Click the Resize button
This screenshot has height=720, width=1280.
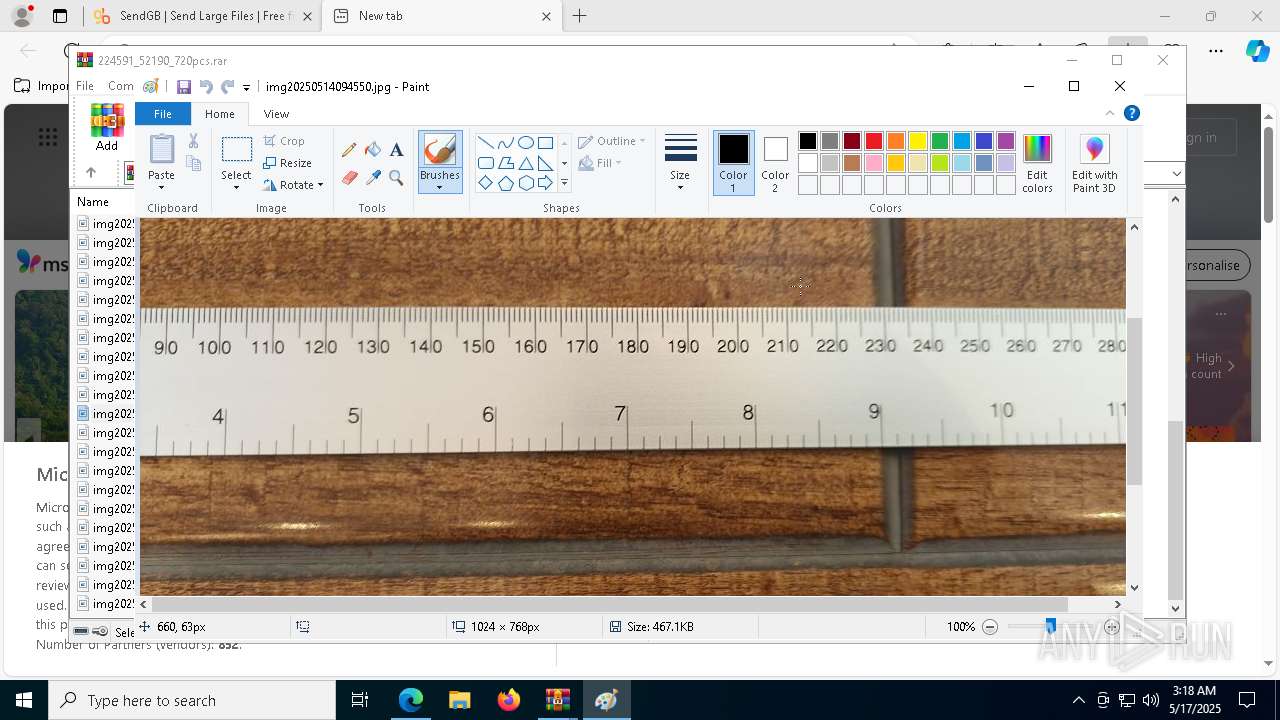coord(288,163)
